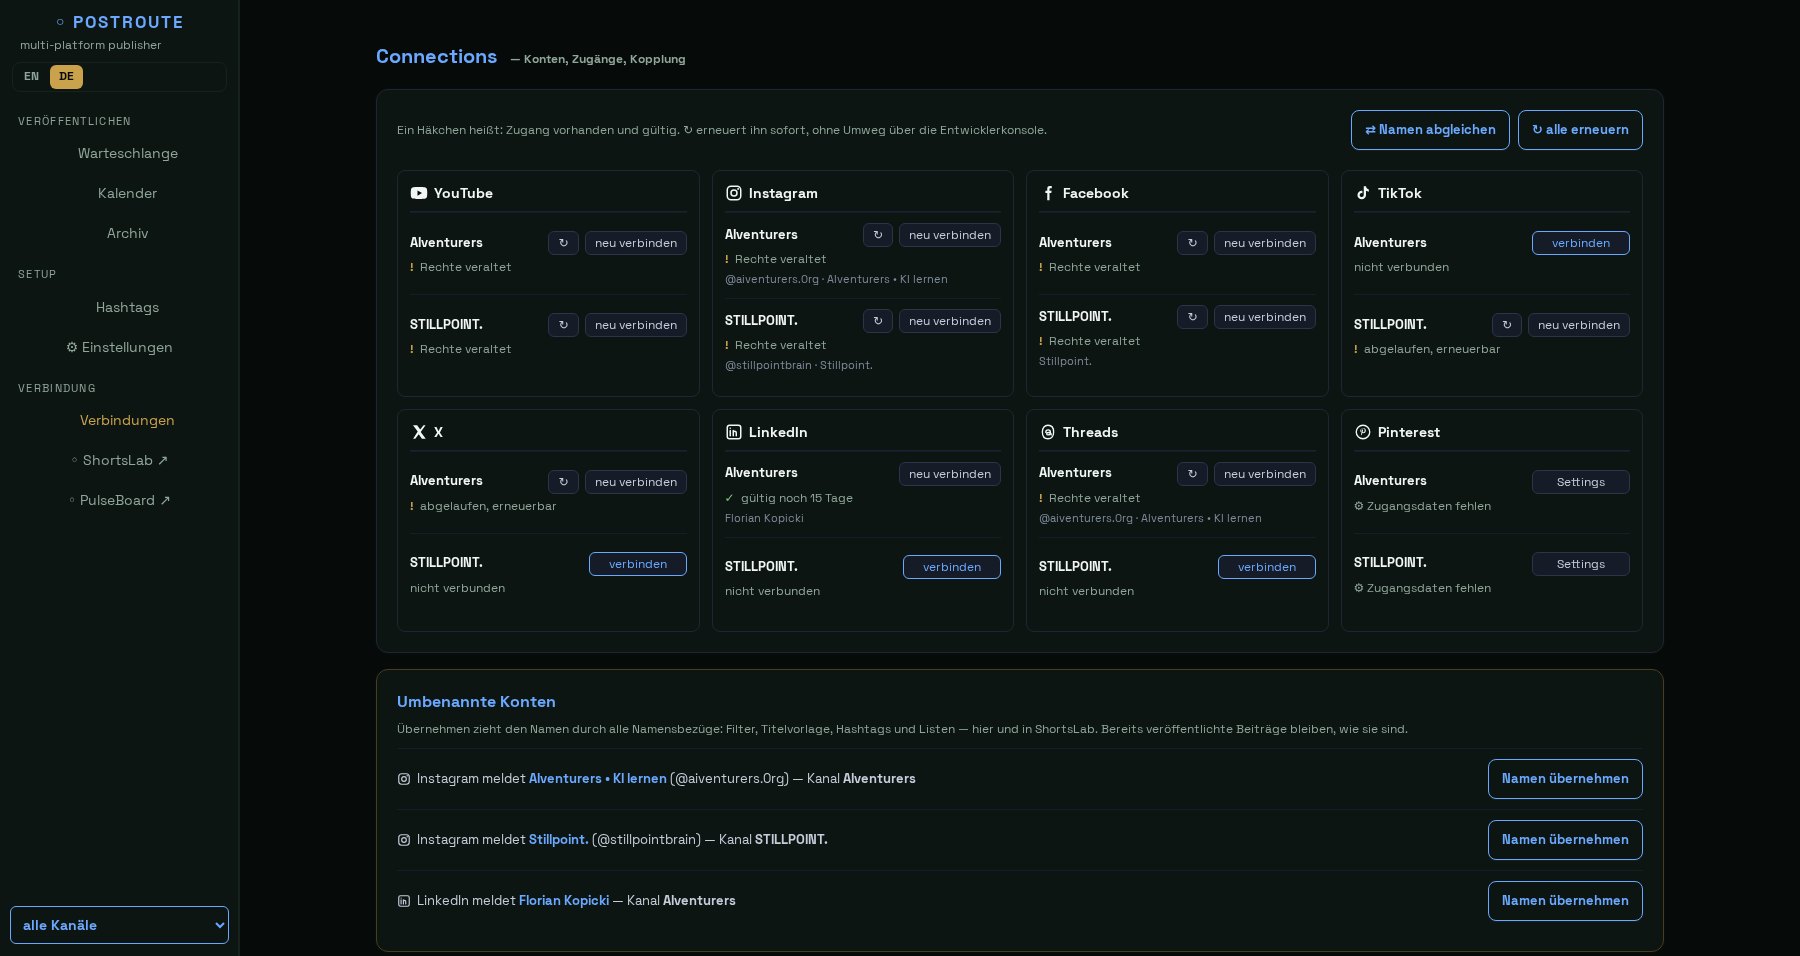
Task: Refresh the Threads Alventurers access token
Action: (1192, 474)
